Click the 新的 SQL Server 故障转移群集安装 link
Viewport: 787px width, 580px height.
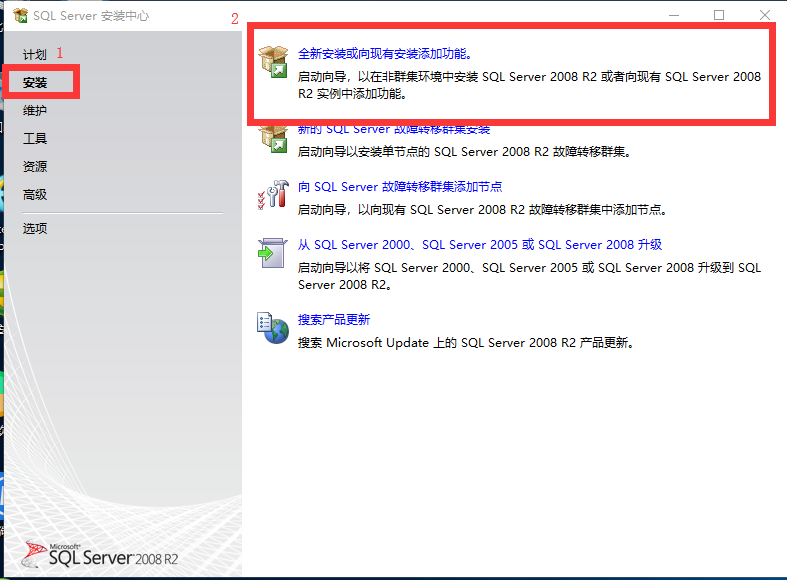(394, 129)
